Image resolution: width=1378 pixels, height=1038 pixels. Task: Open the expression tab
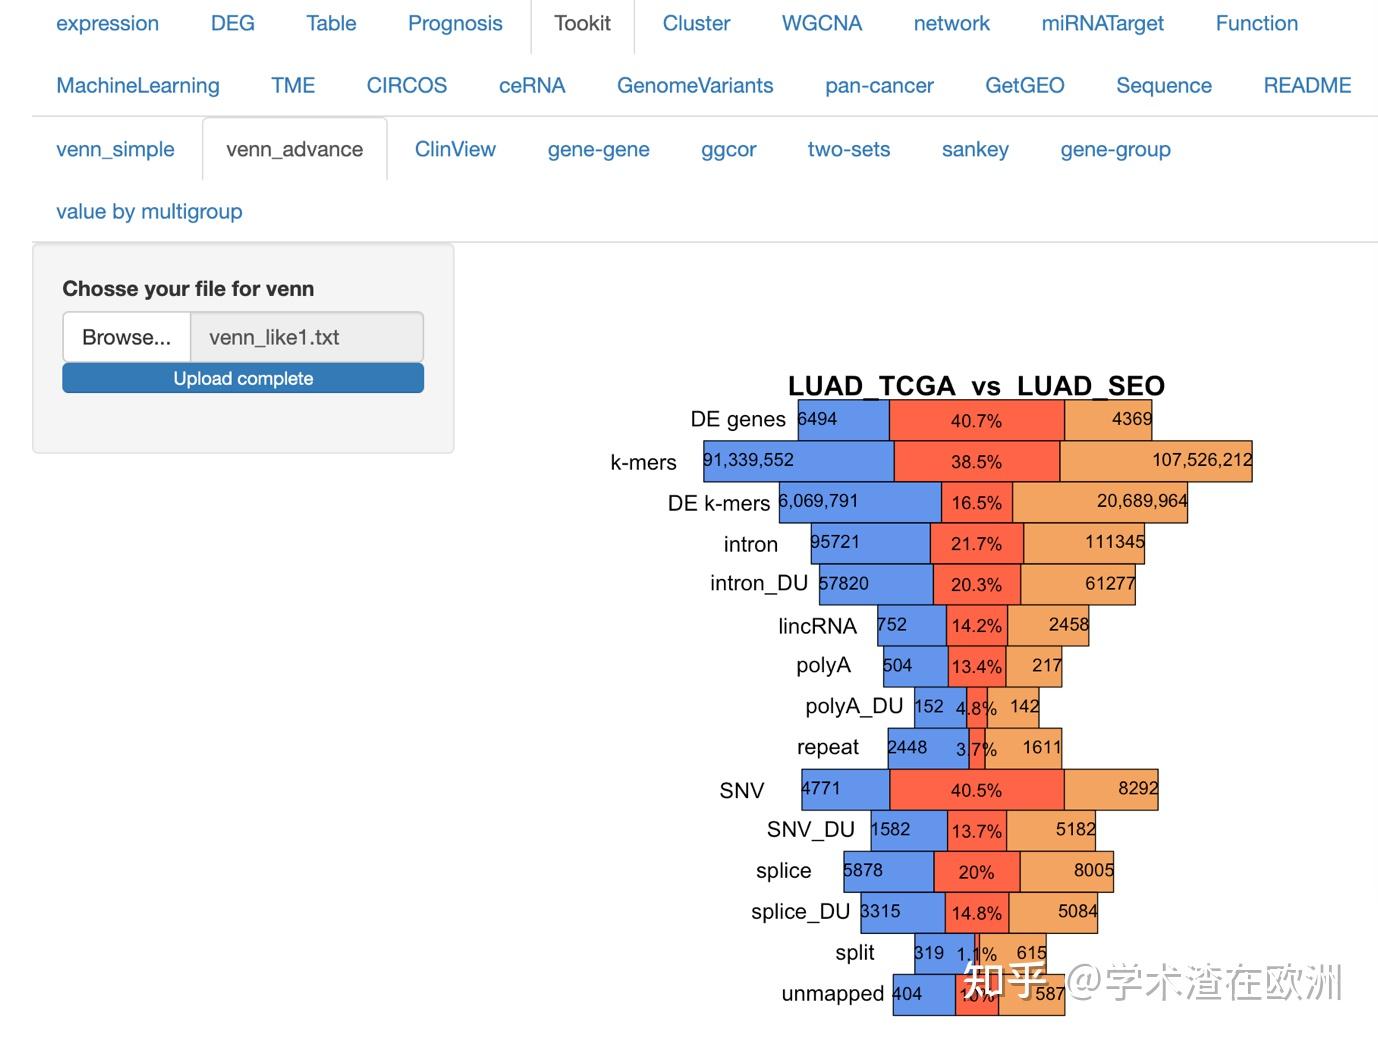coord(107,24)
